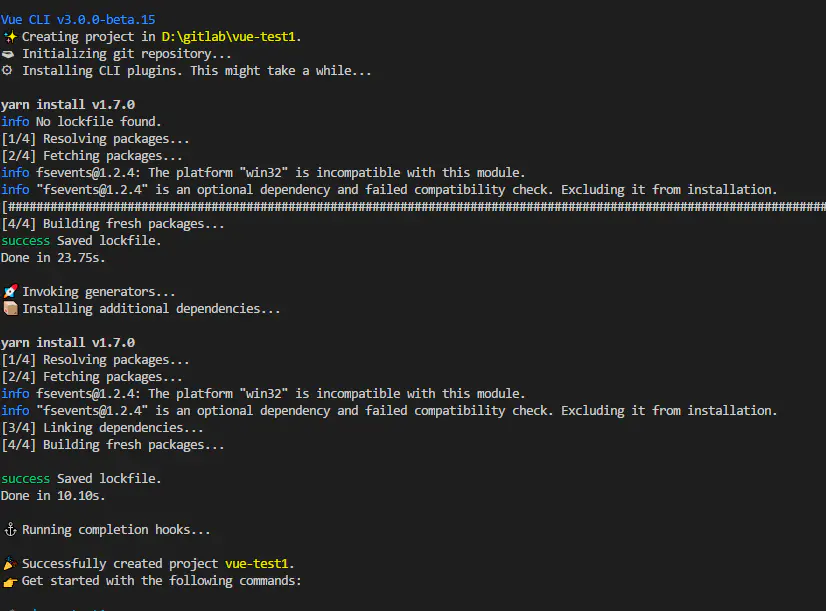This screenshot has height=611, width=826.
Task: Click the icon beside Initializing git repository
Action: point(8,54)
